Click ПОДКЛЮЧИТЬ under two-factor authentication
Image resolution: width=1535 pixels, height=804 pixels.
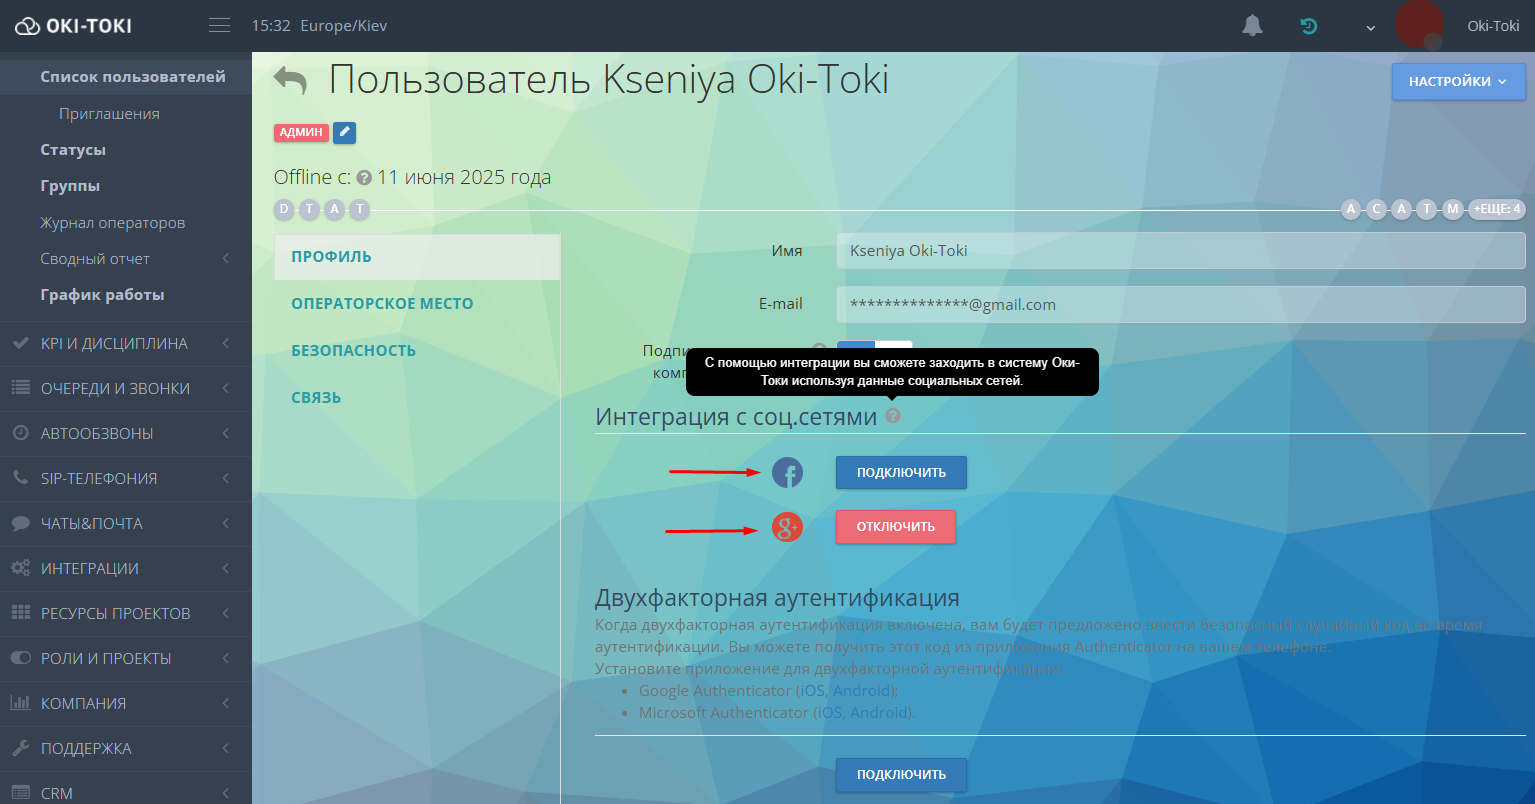pyautogui.click(x=901, y=774)
